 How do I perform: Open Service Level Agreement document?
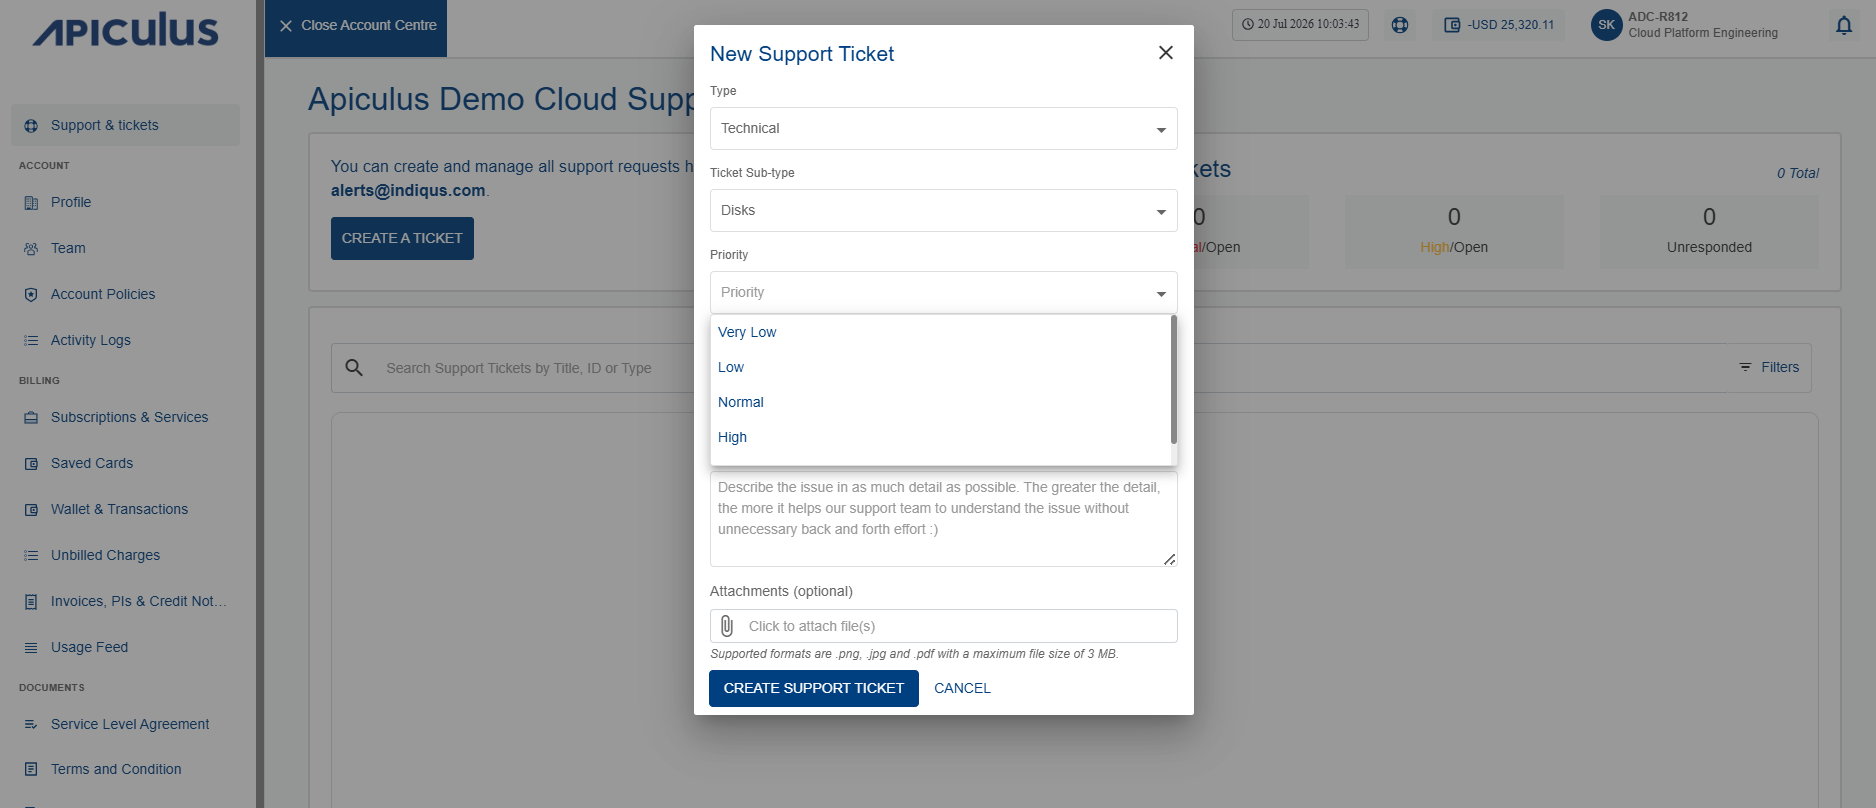pyautogui.click(x=130, y=724)
